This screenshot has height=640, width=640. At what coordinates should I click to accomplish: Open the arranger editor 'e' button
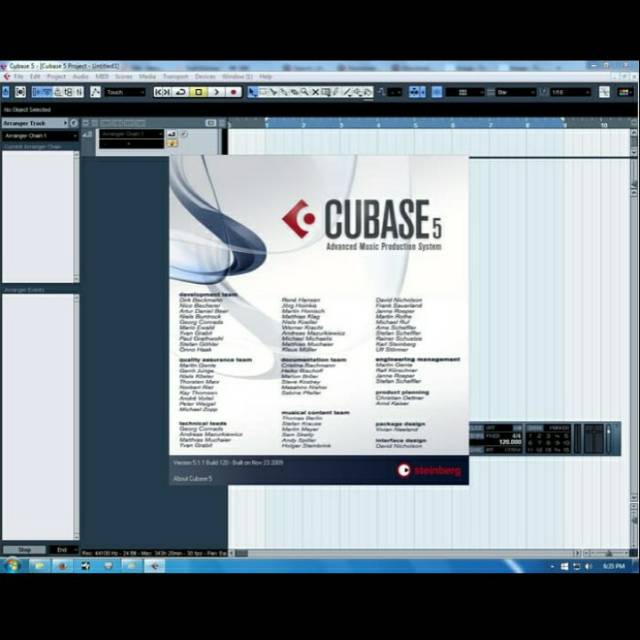pyautogui.click(x=172, y=134)
